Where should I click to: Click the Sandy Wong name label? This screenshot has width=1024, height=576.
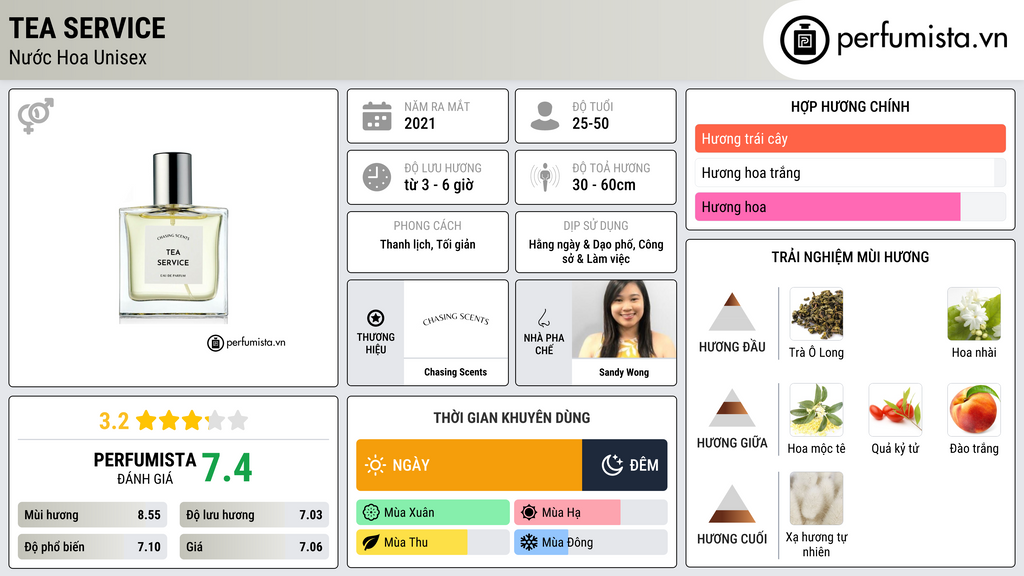coord(624,372)
